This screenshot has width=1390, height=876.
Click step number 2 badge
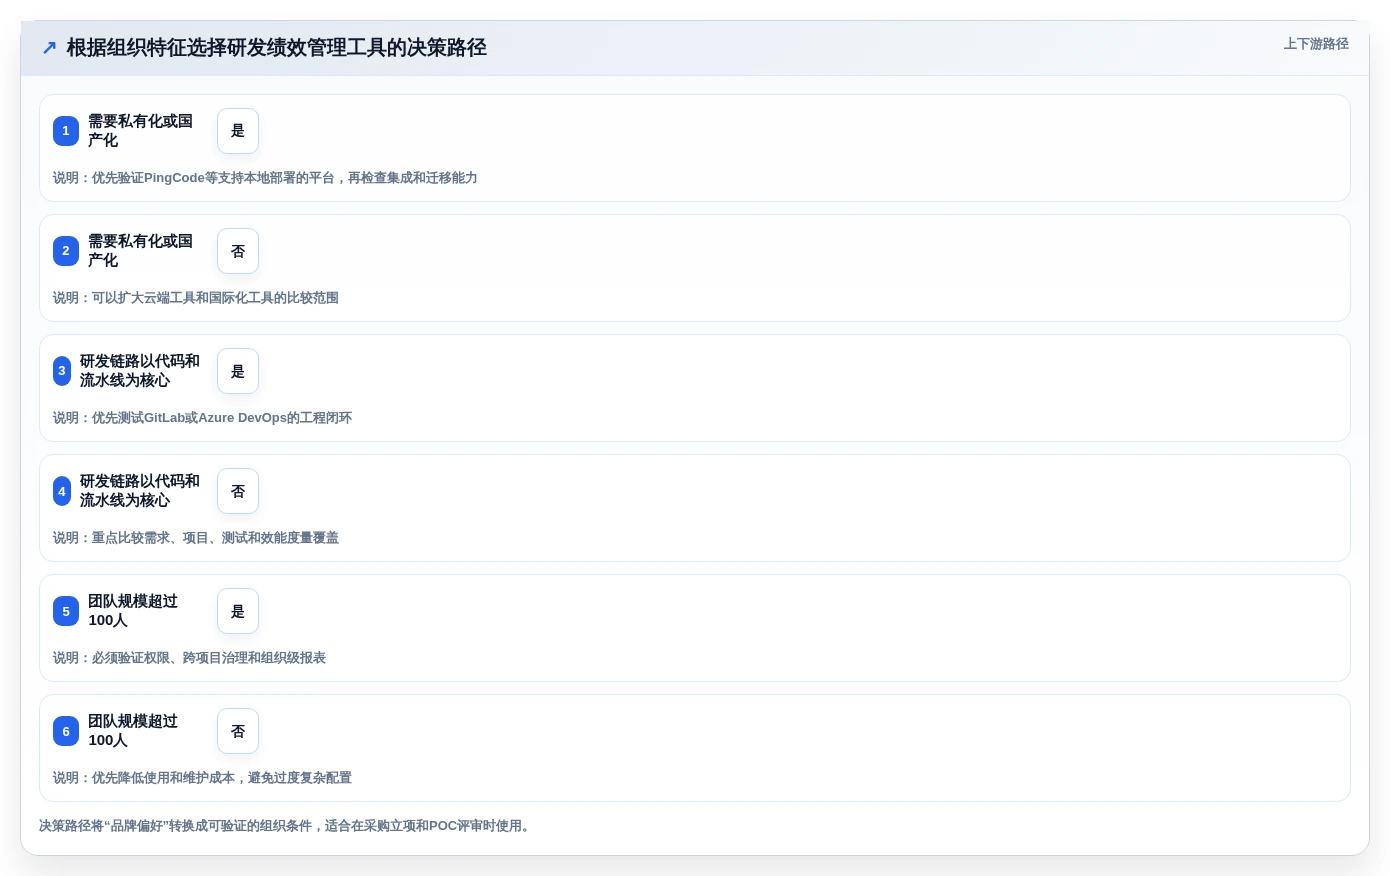[x=66, y=251]
